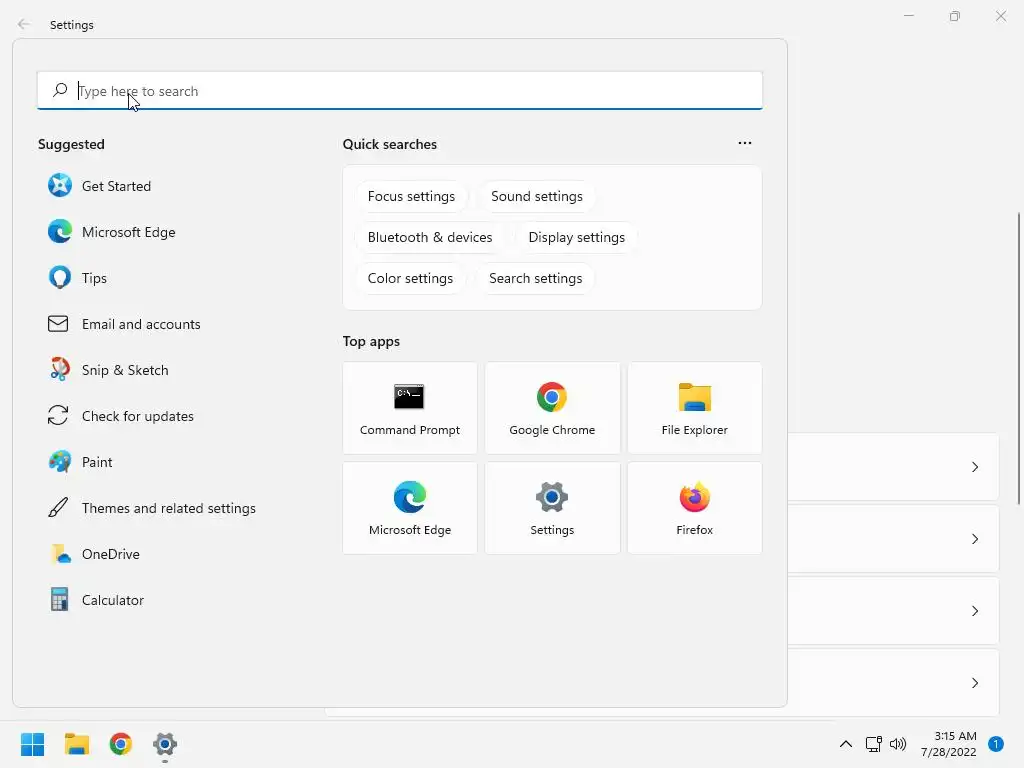Open the Get Started suggested app icon
Image resolution: width=1024 pixels, height=768 pixels.
[x=59, y=185]
